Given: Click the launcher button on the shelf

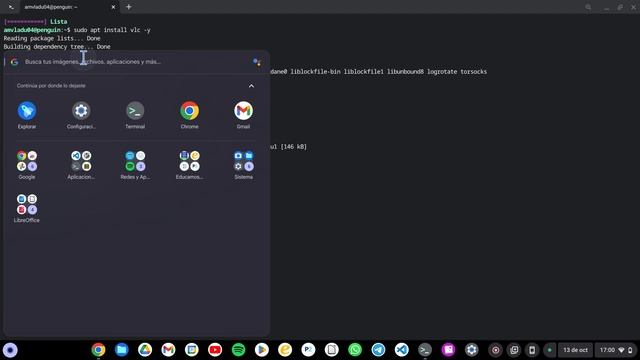Looking at the screenshot, I should click(10, 350).
